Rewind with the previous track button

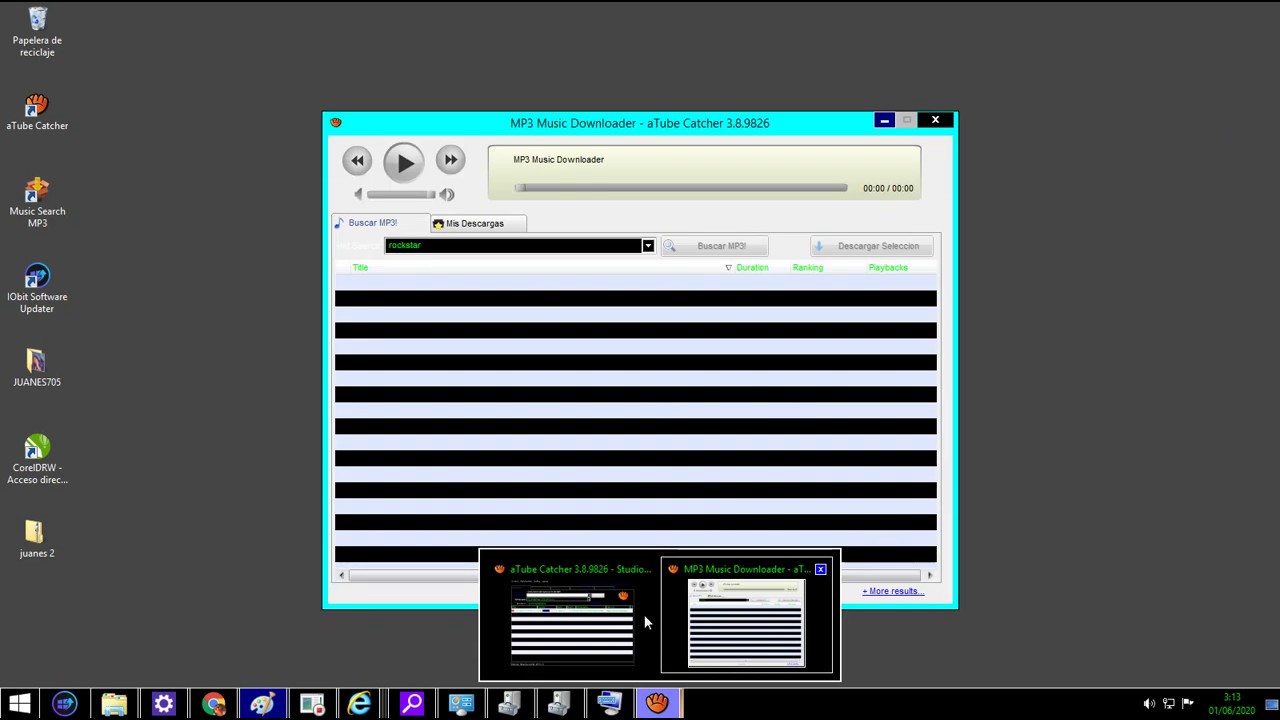pyautogui.click(x=357, y=160)
